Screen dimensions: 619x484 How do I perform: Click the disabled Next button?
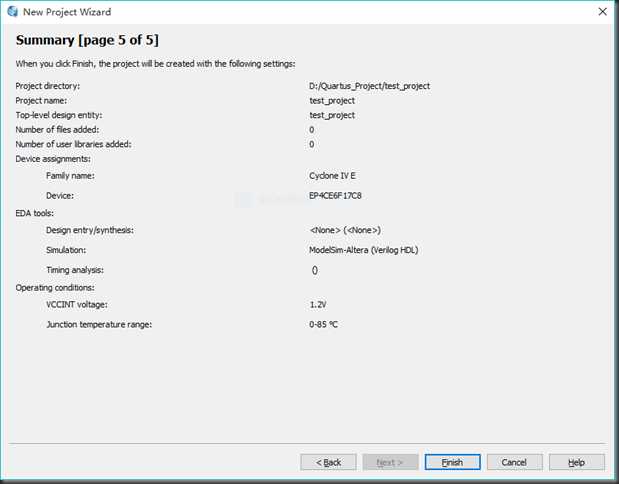(390, 462)
